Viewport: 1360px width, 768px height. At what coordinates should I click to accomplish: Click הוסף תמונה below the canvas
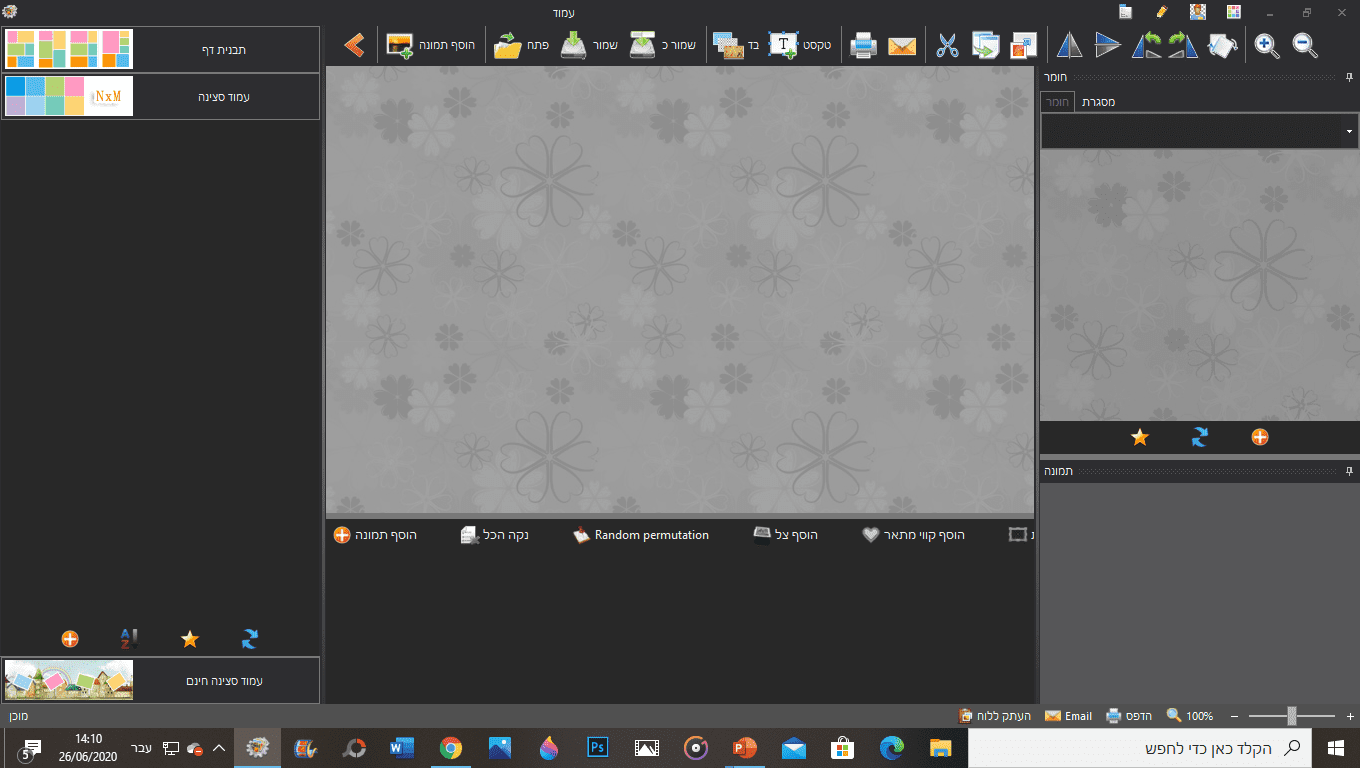tap(375, 535)
